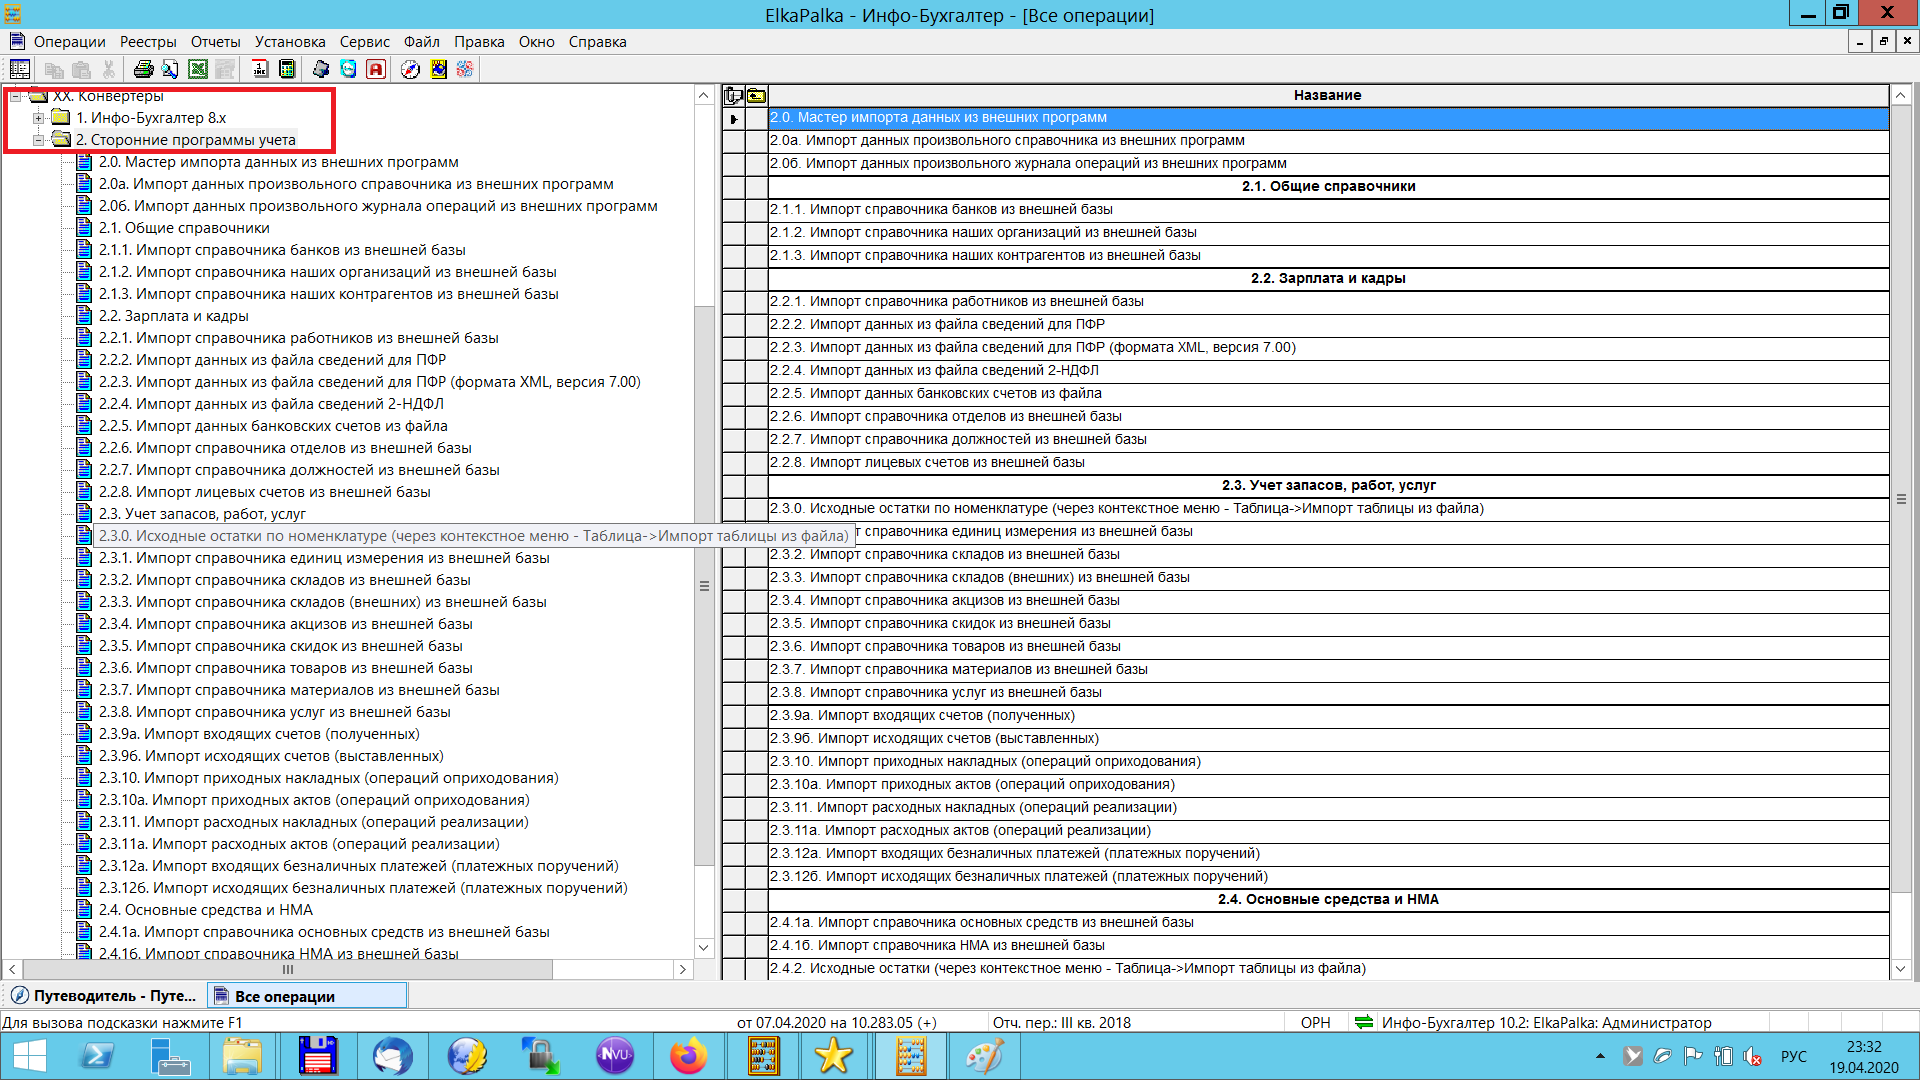Select table row 2.3.8. Импорт справочника услуг
This screenshot has width=1920, height=1080.
[1328, 693]
